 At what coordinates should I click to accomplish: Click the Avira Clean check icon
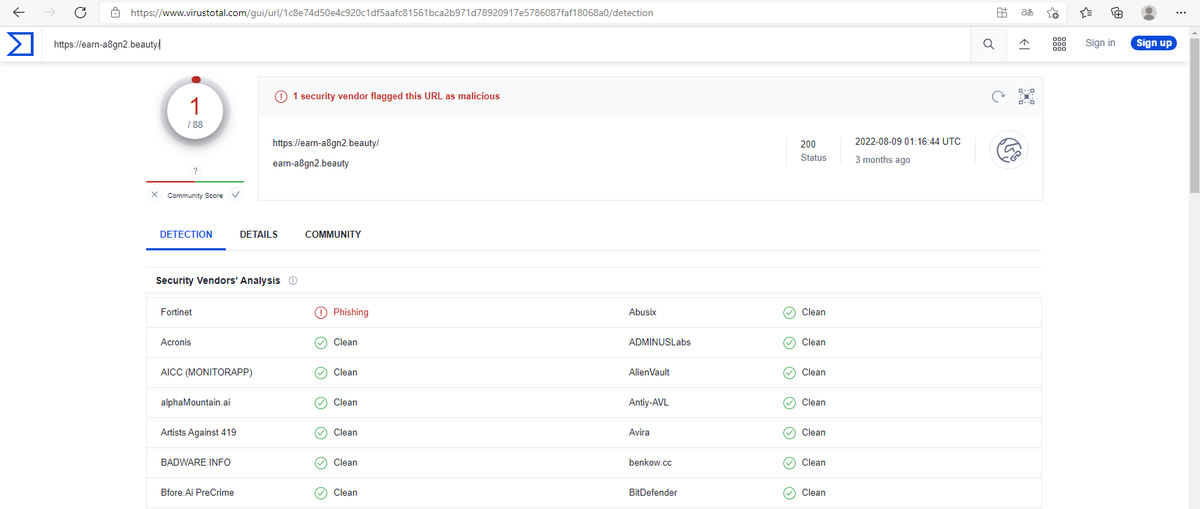789,432
